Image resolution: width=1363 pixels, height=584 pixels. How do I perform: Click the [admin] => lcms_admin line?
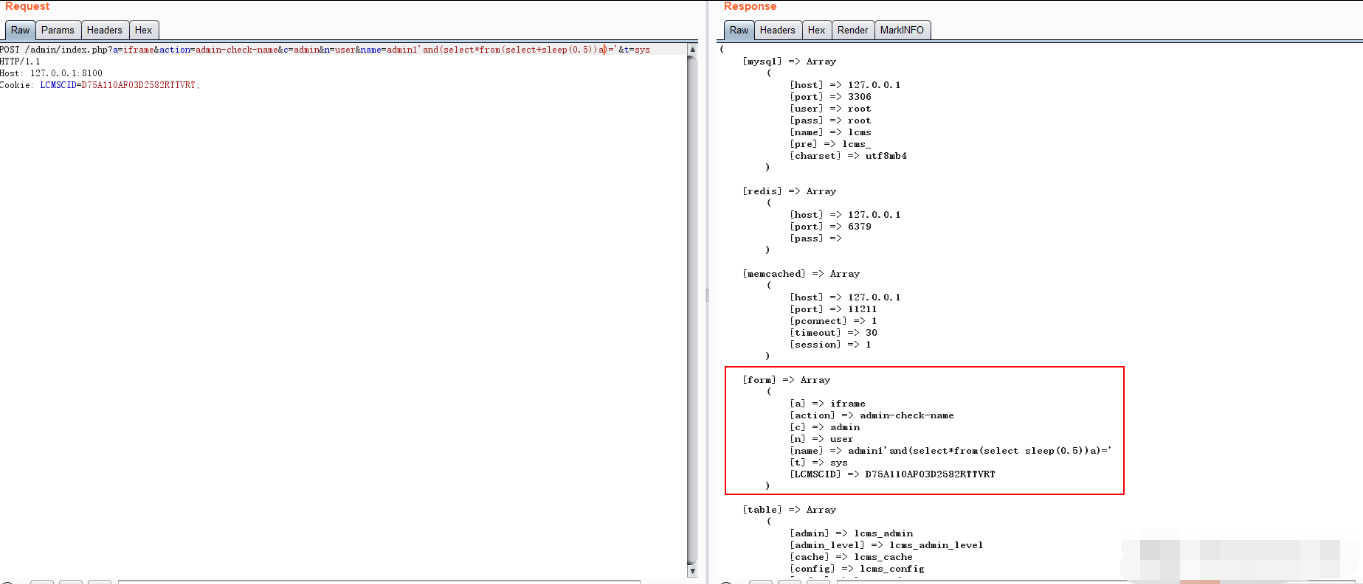tap(851, 534)
